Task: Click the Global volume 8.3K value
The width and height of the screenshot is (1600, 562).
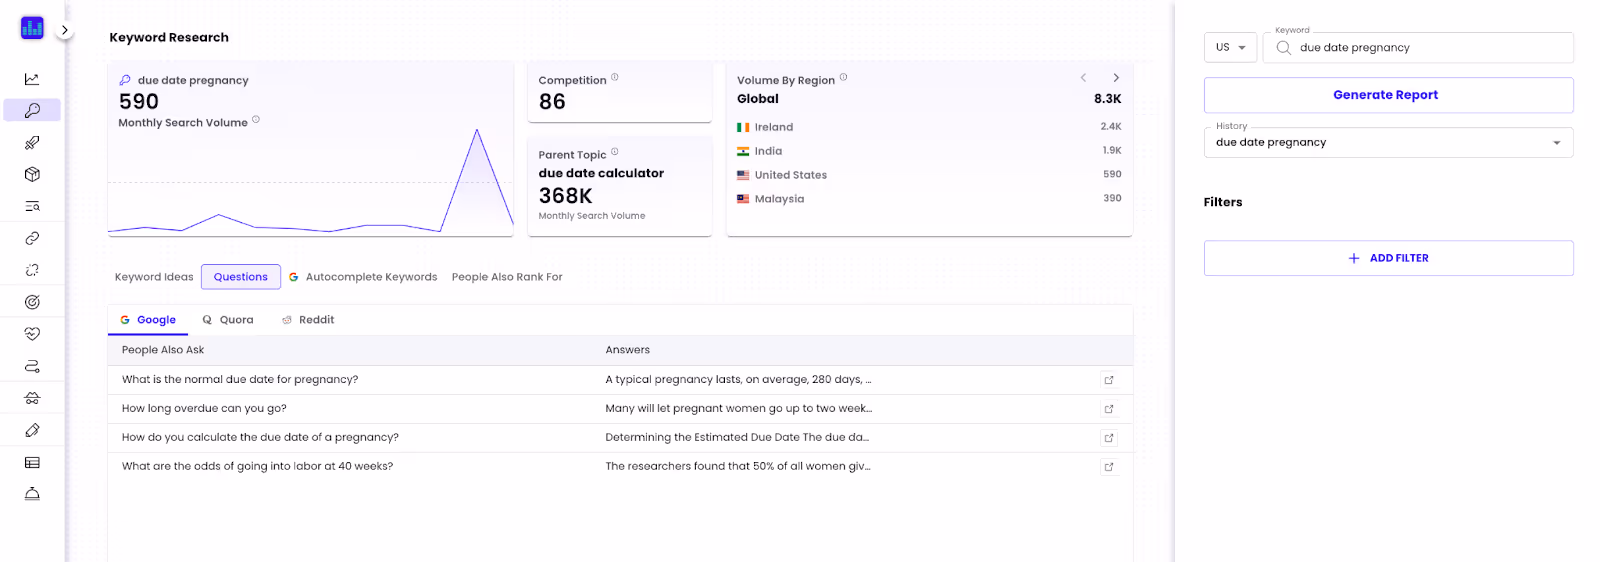Action: coord(1107,99)
